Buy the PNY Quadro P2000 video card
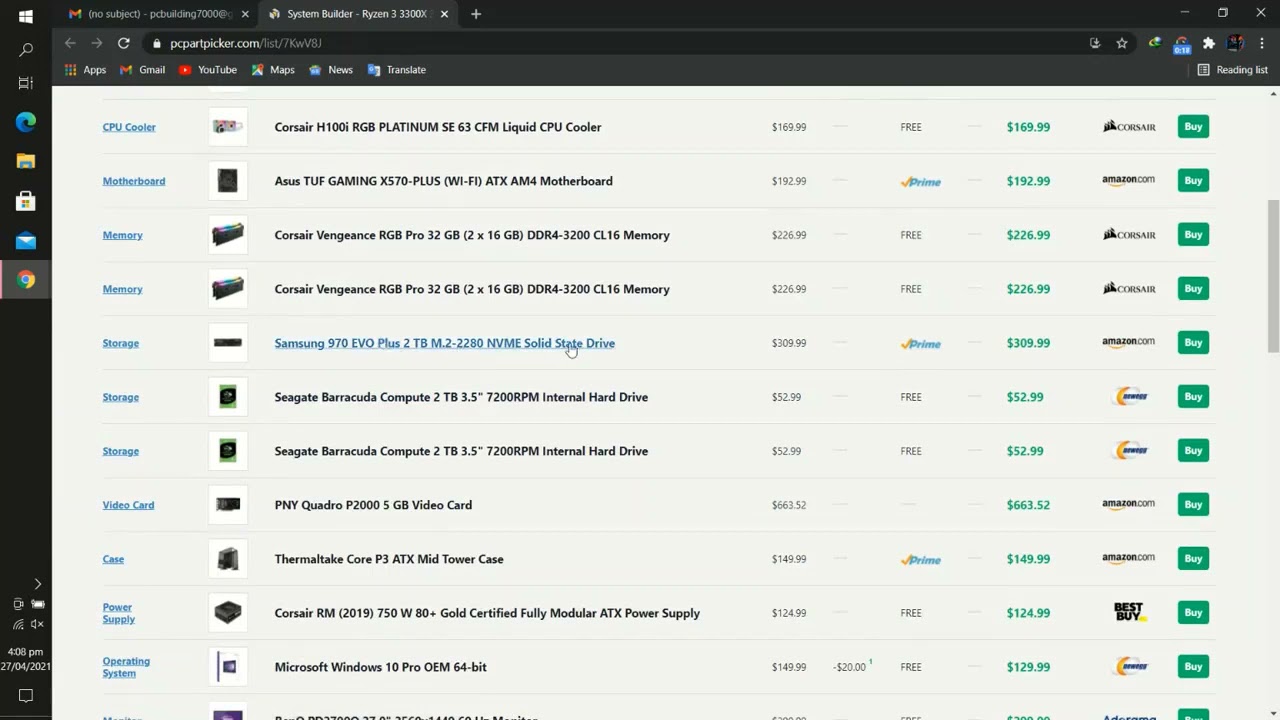Image resolution: width=1280 pixels, height=720 pixels. tap(1193, 505)
